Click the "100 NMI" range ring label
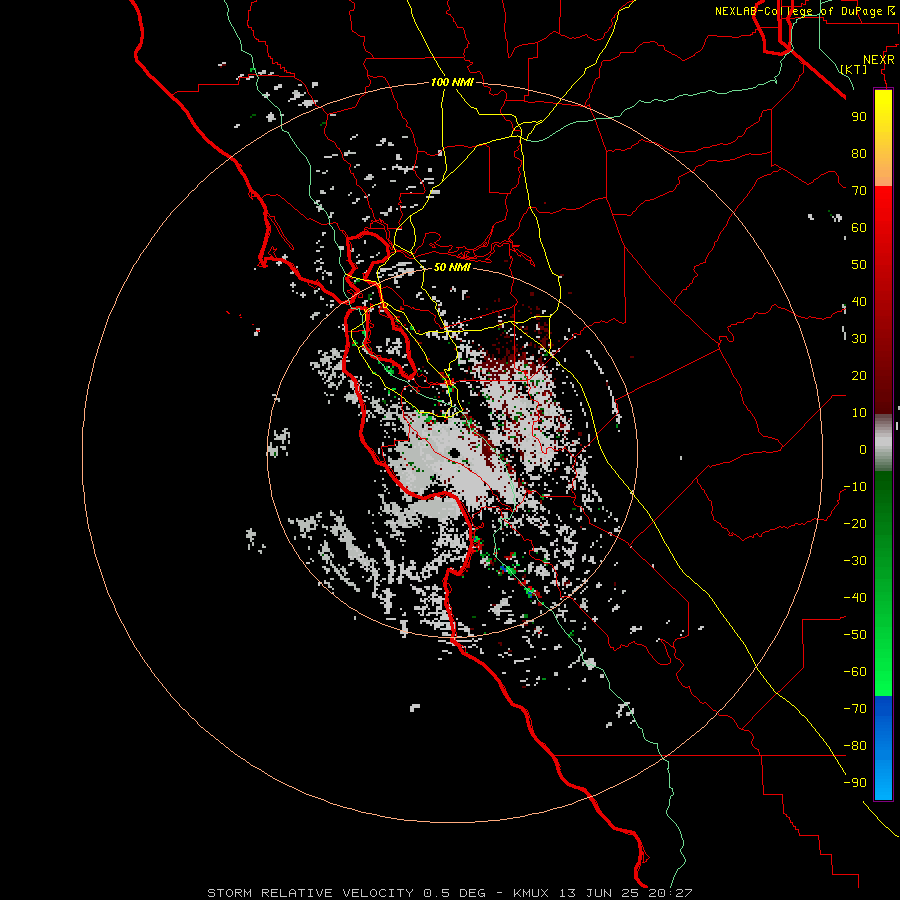 pos(452,82)
